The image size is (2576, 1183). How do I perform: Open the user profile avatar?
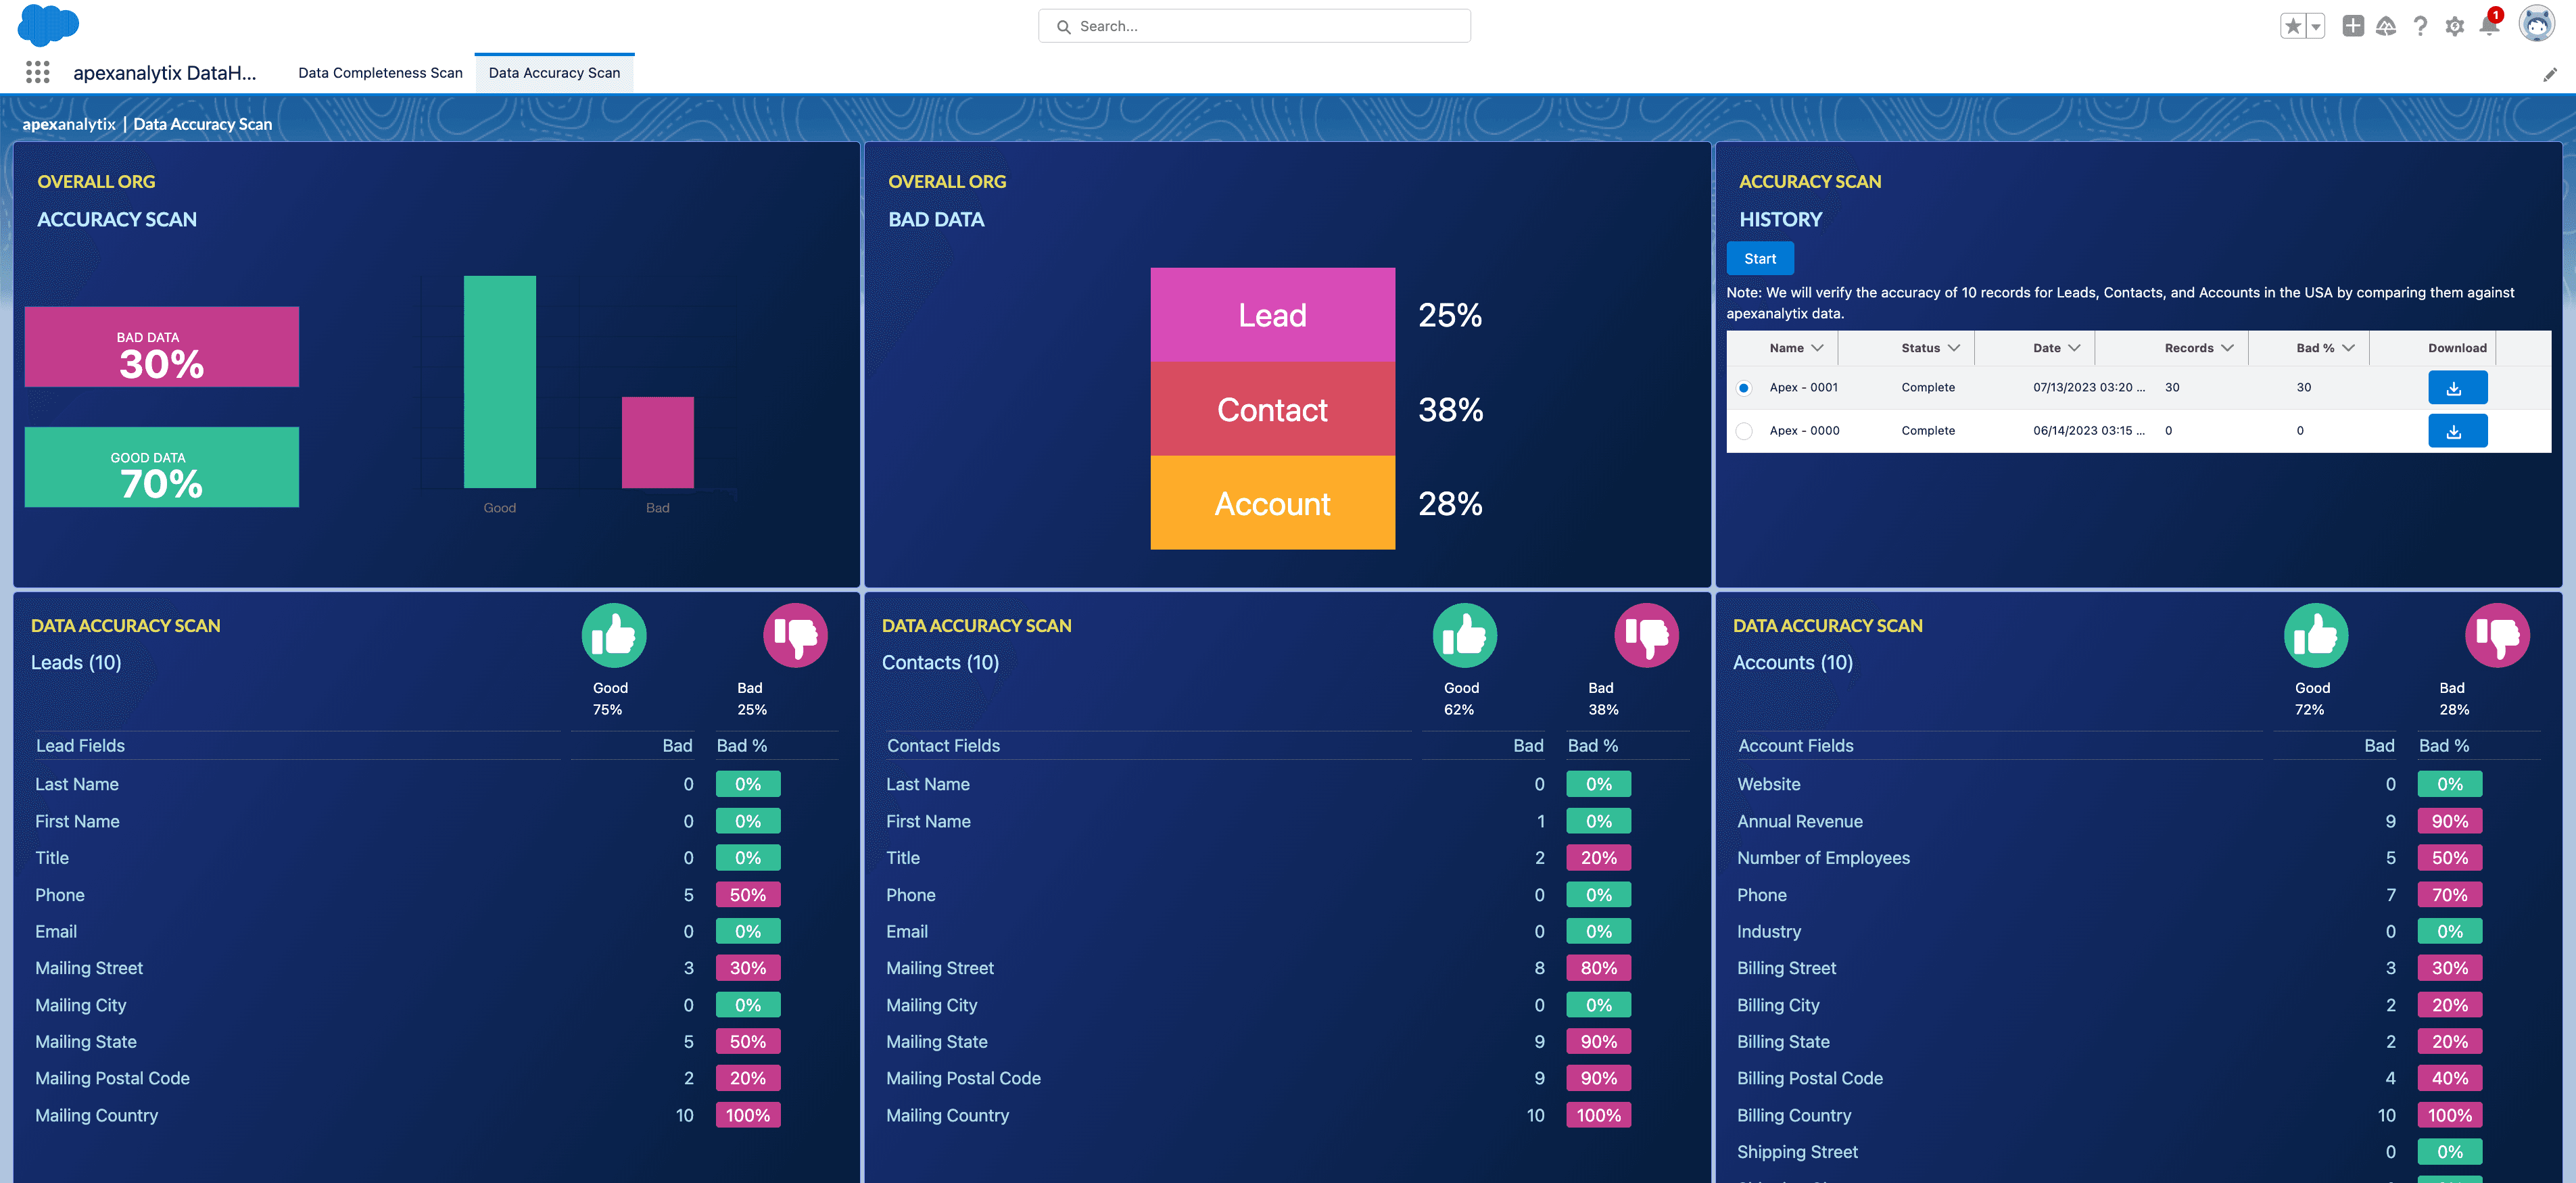point(2536,24)
